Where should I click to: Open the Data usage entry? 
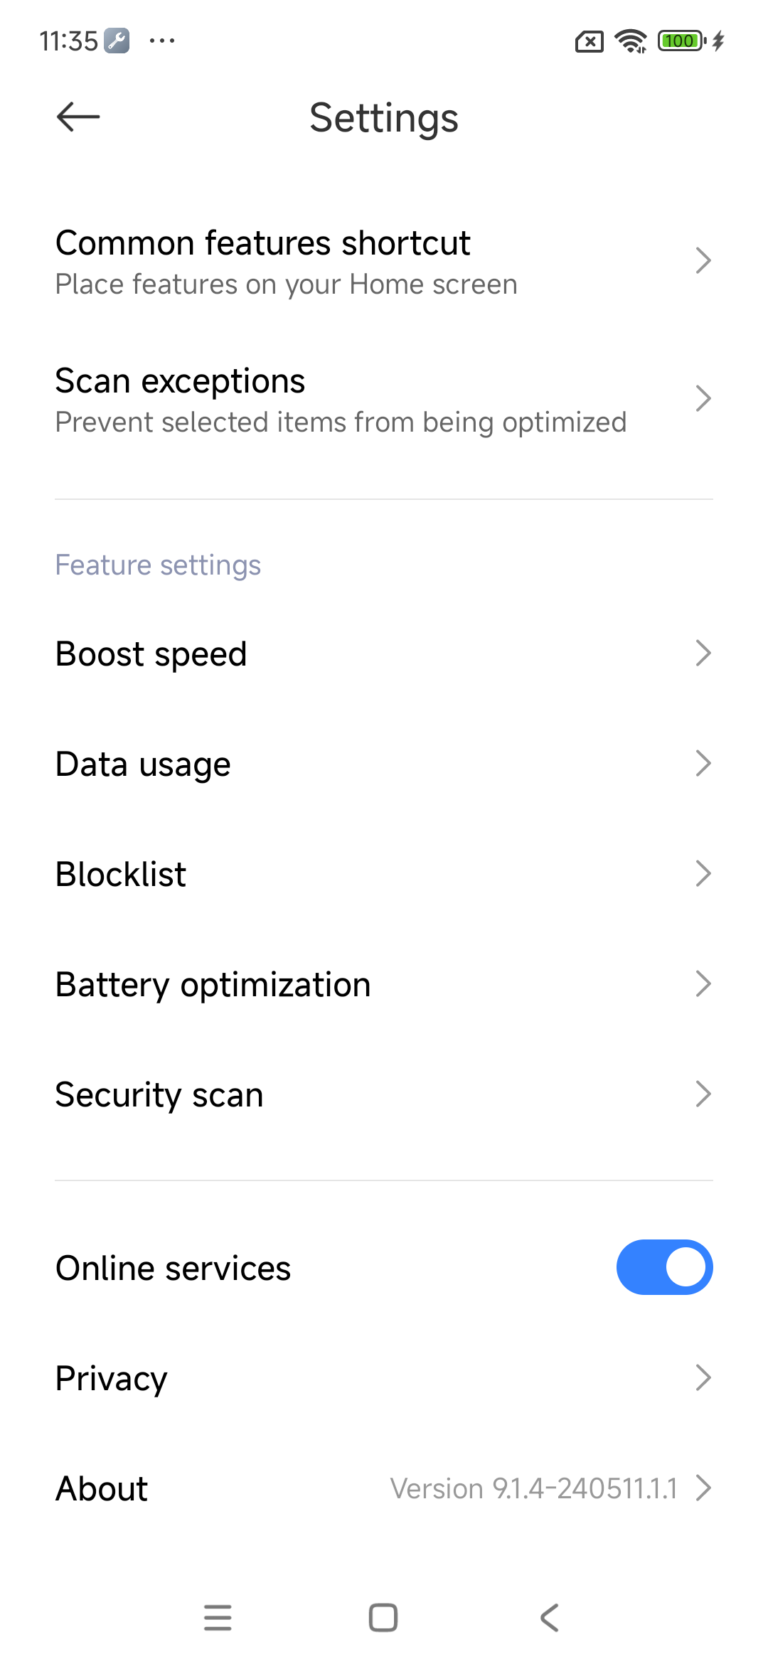[x=384, y=763]
